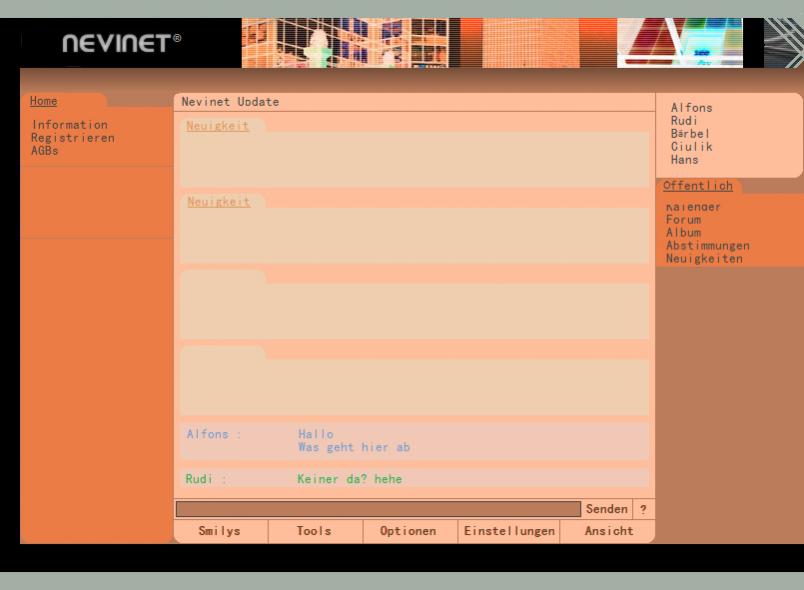Open the Information link
This screenshot has width=804, height=590.
(69, 125)
